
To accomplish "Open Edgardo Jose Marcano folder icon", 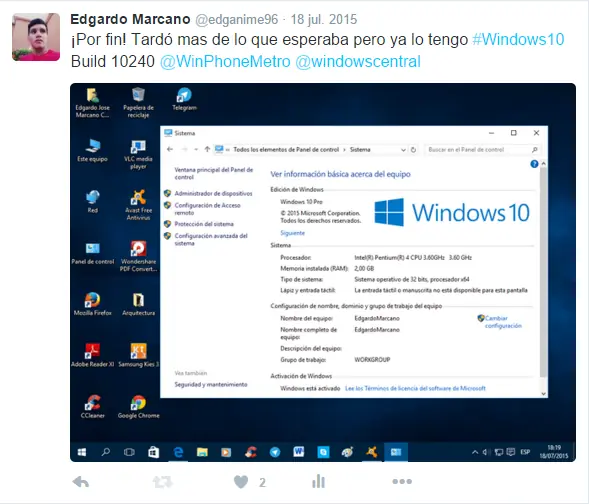I will pos(92,103).
